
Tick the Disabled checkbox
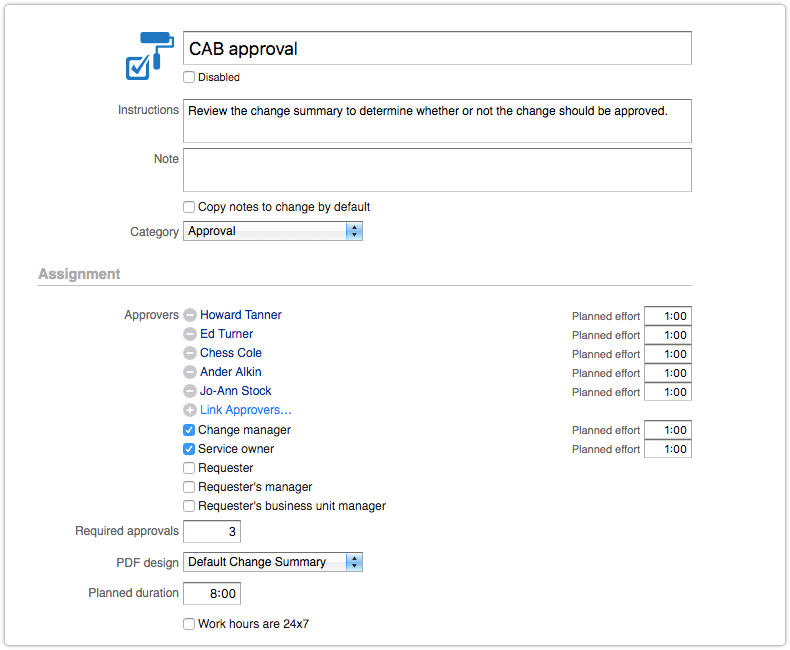pyautogui.click(x=189, y=77)
